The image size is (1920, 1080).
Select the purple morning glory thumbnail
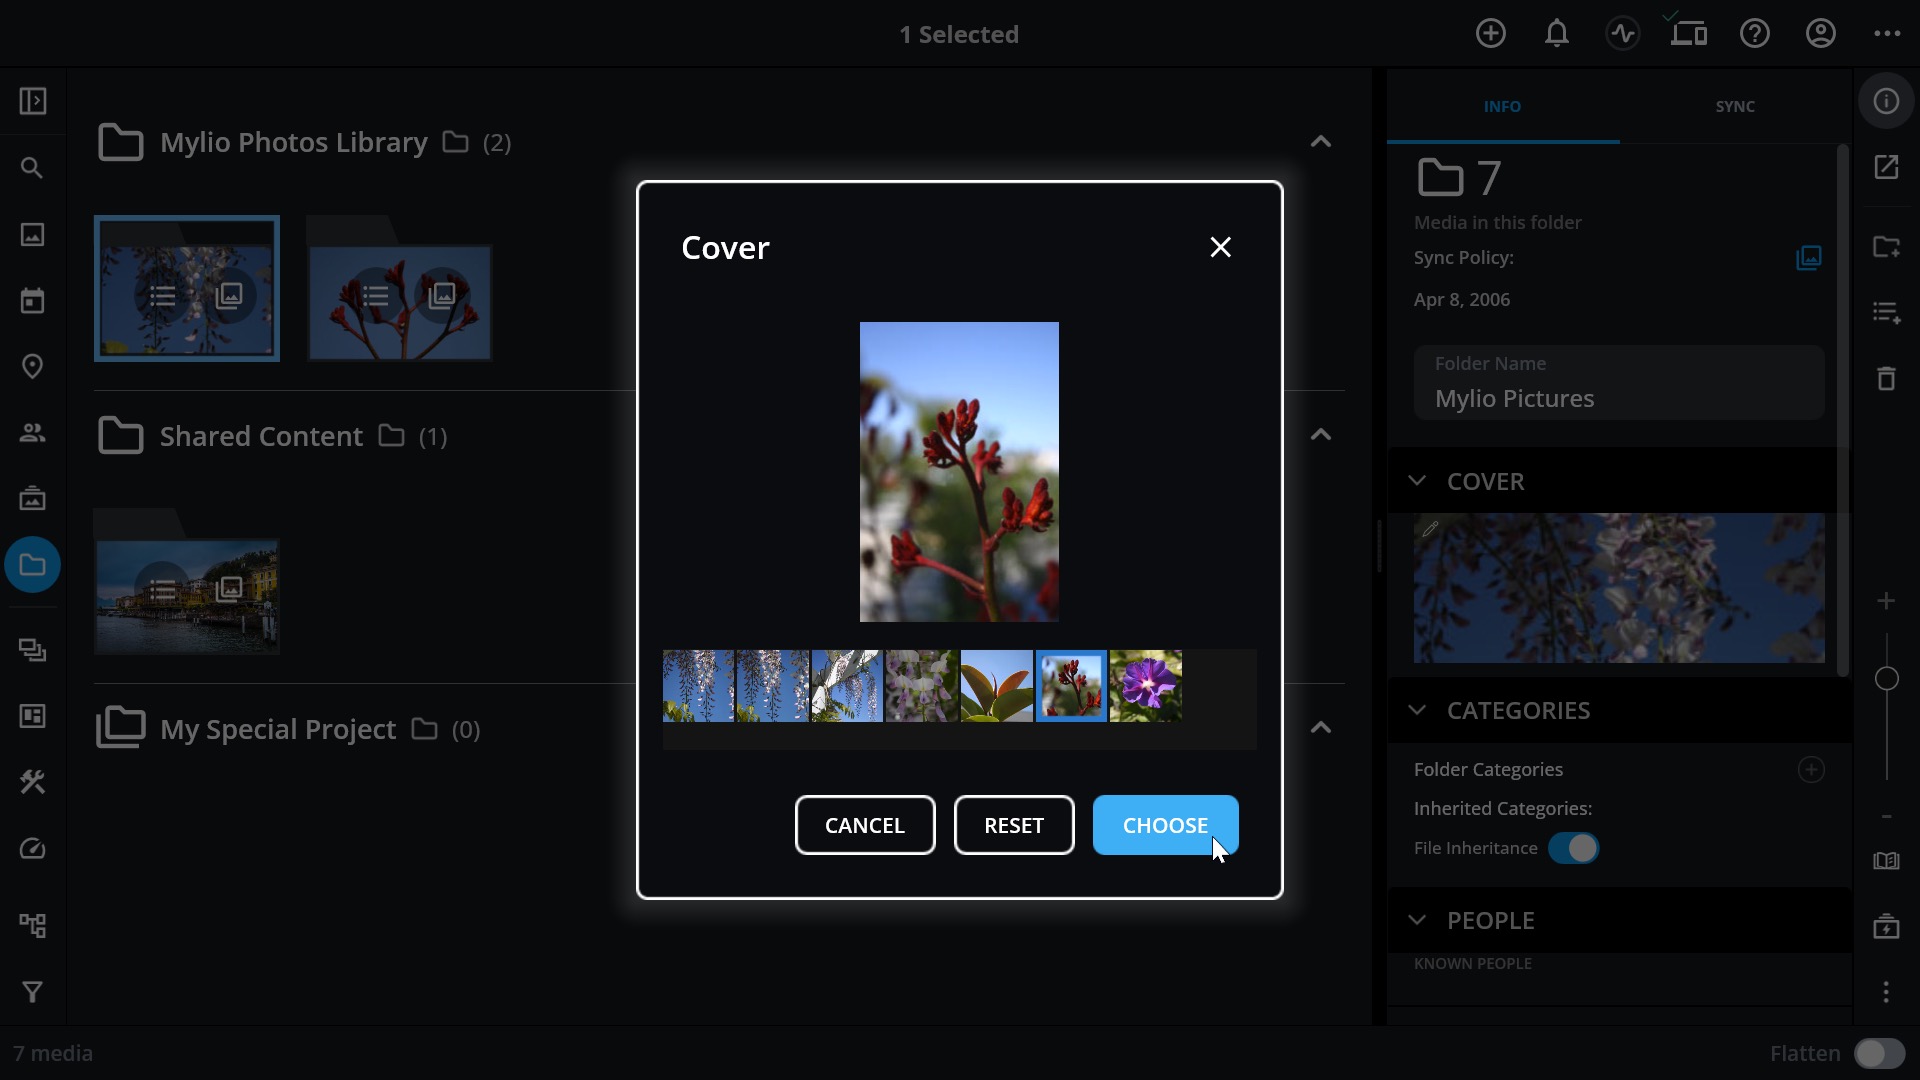coord(1146,686)
